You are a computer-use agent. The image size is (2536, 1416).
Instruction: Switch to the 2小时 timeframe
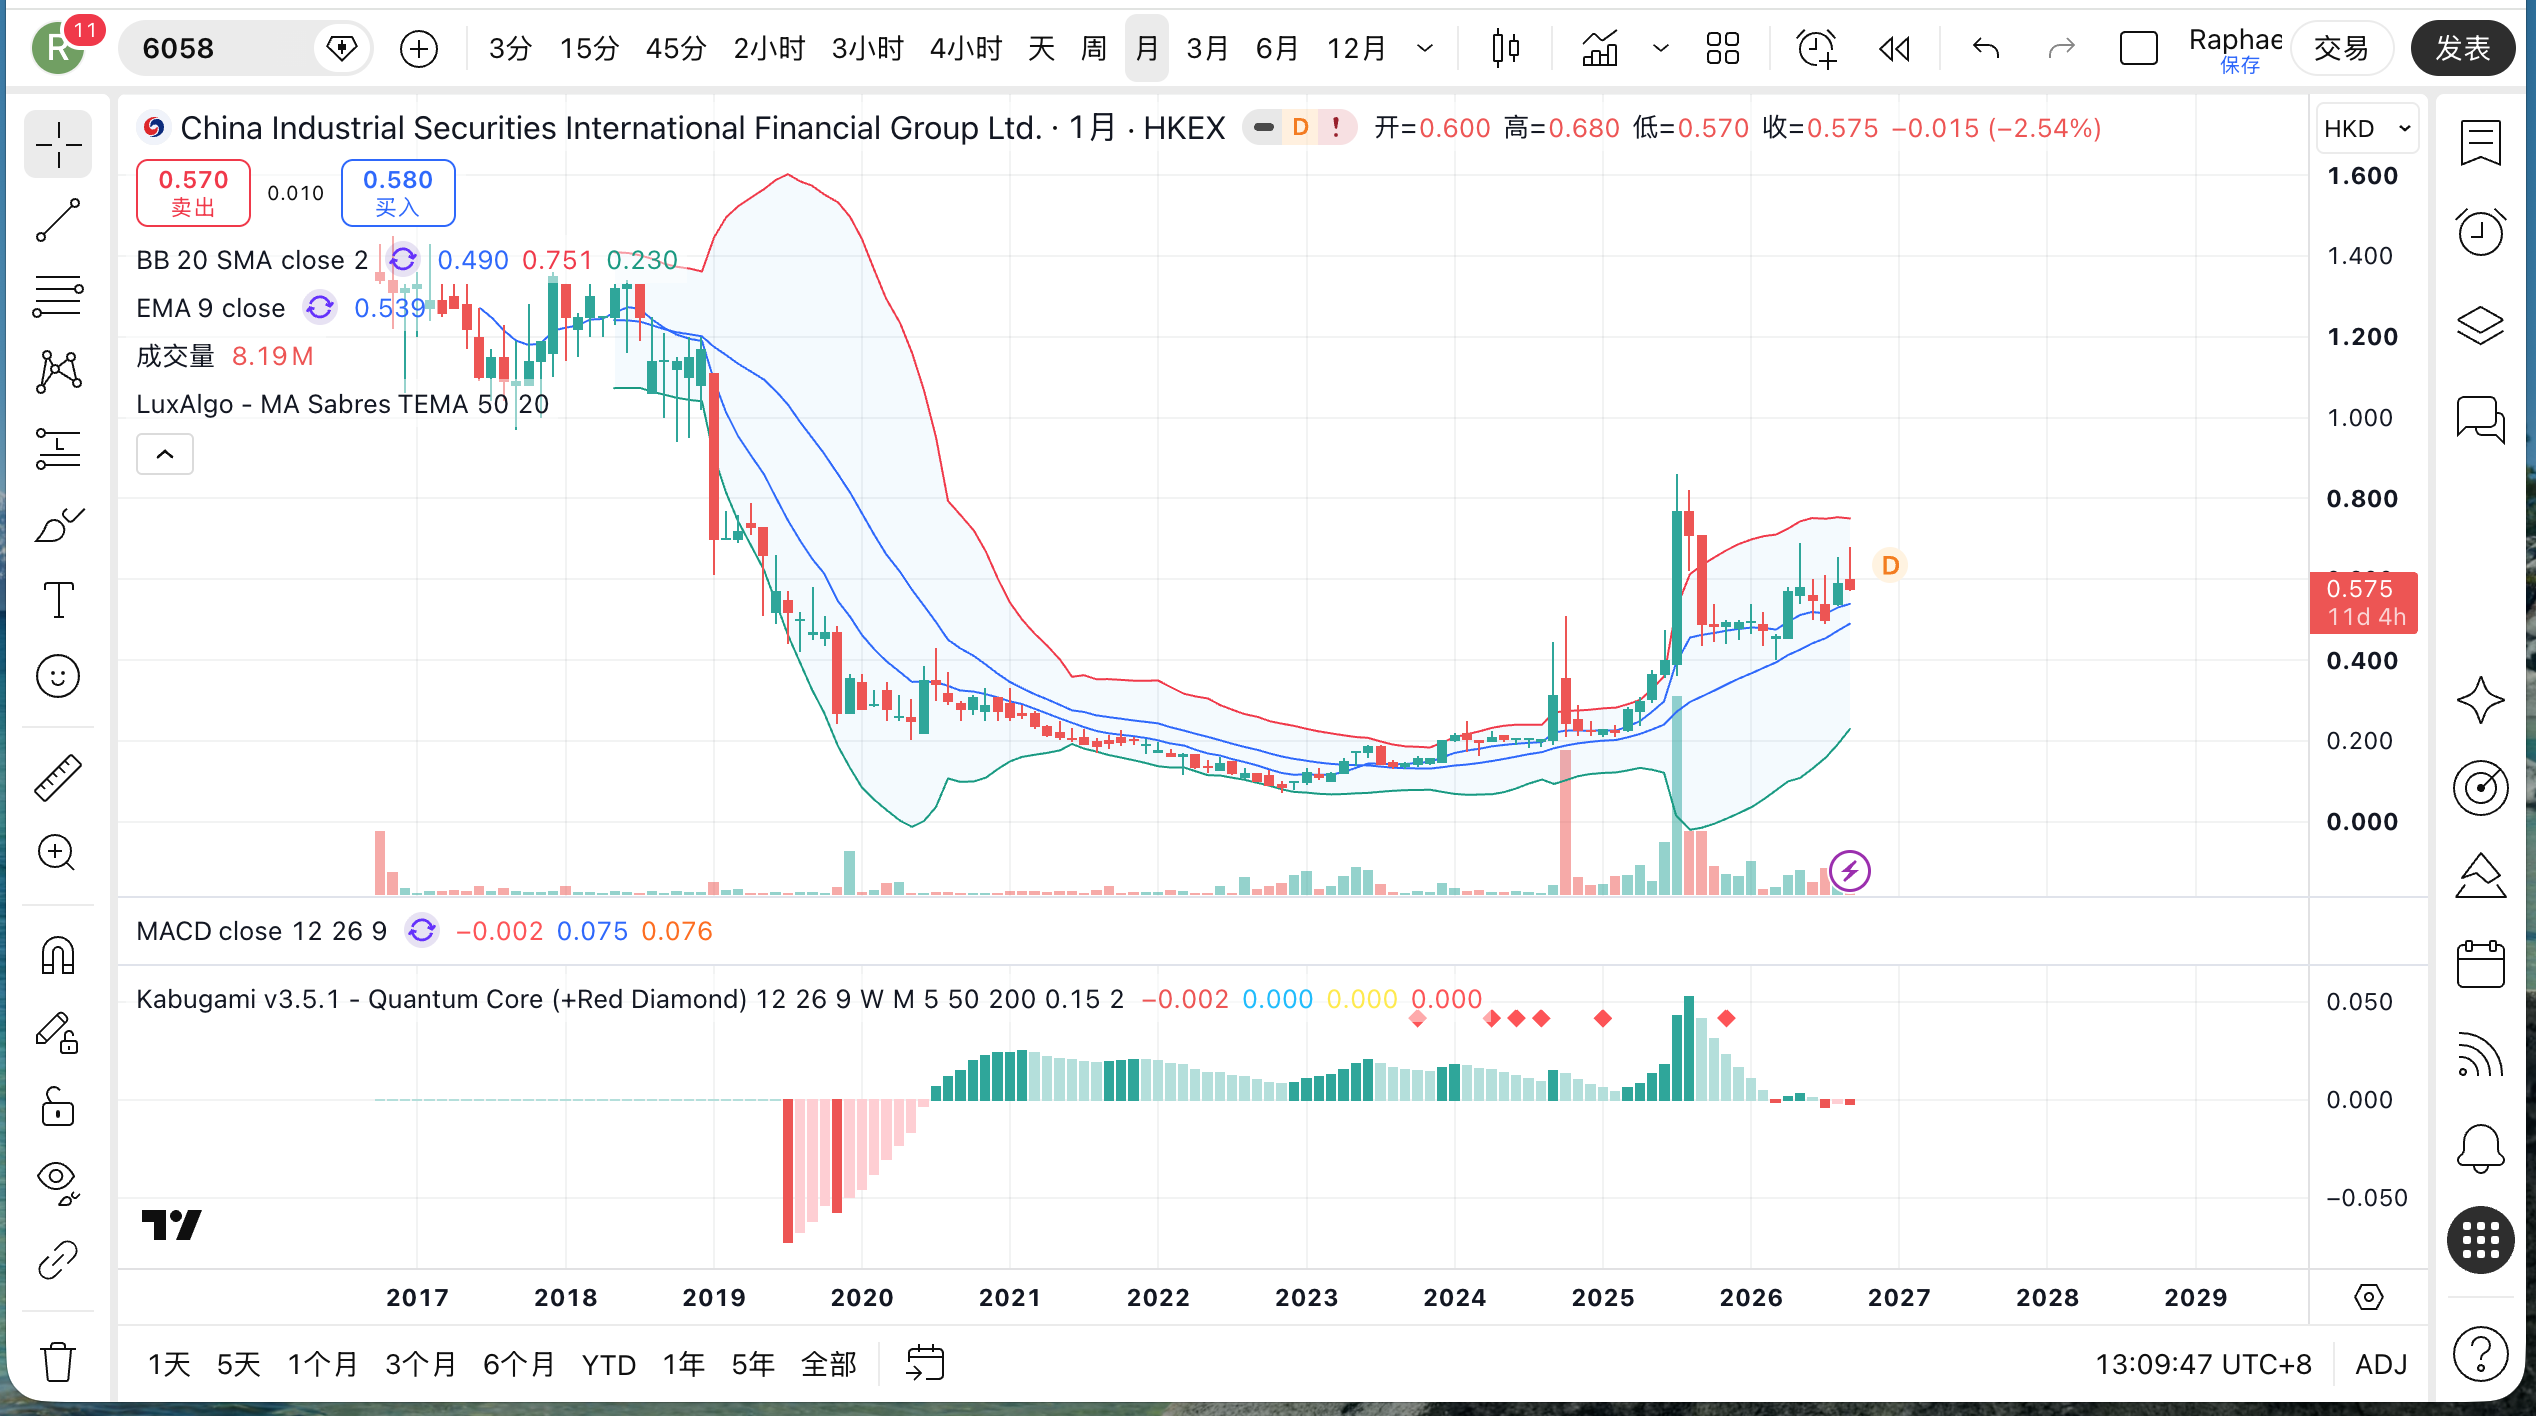[x=769, y=48]
